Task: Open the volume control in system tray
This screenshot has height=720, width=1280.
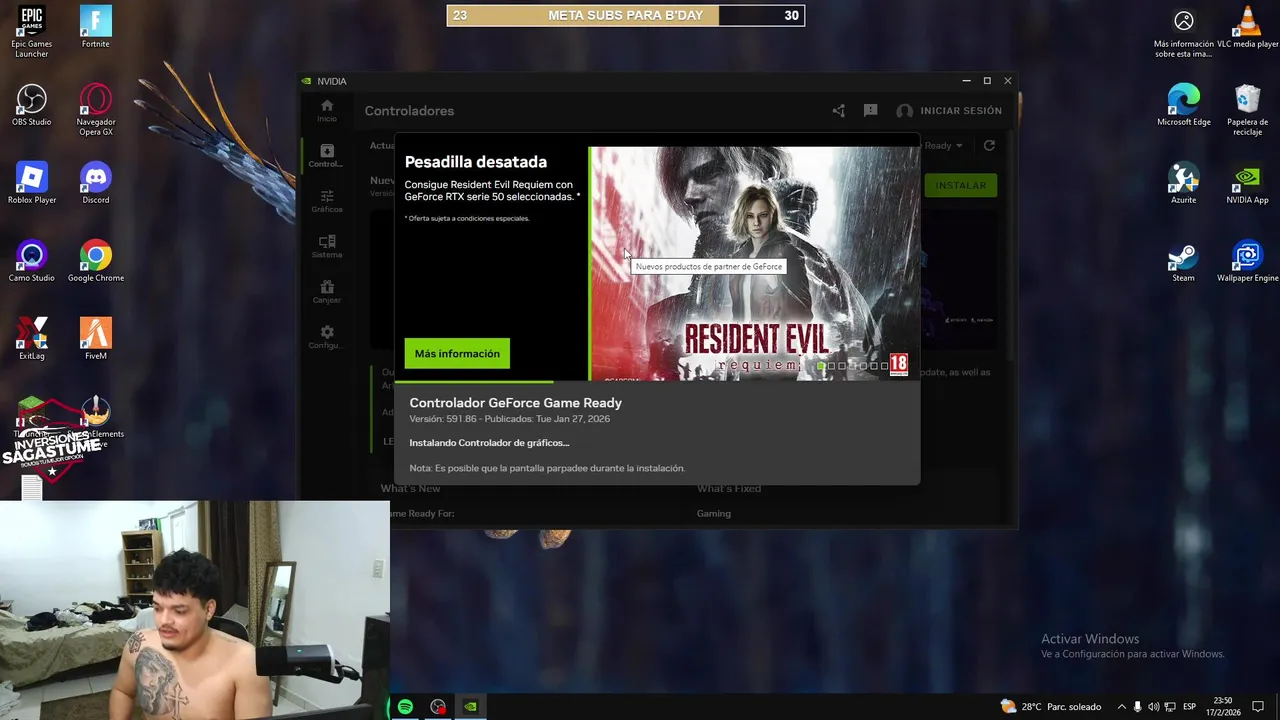Action: click(1153, 707)
